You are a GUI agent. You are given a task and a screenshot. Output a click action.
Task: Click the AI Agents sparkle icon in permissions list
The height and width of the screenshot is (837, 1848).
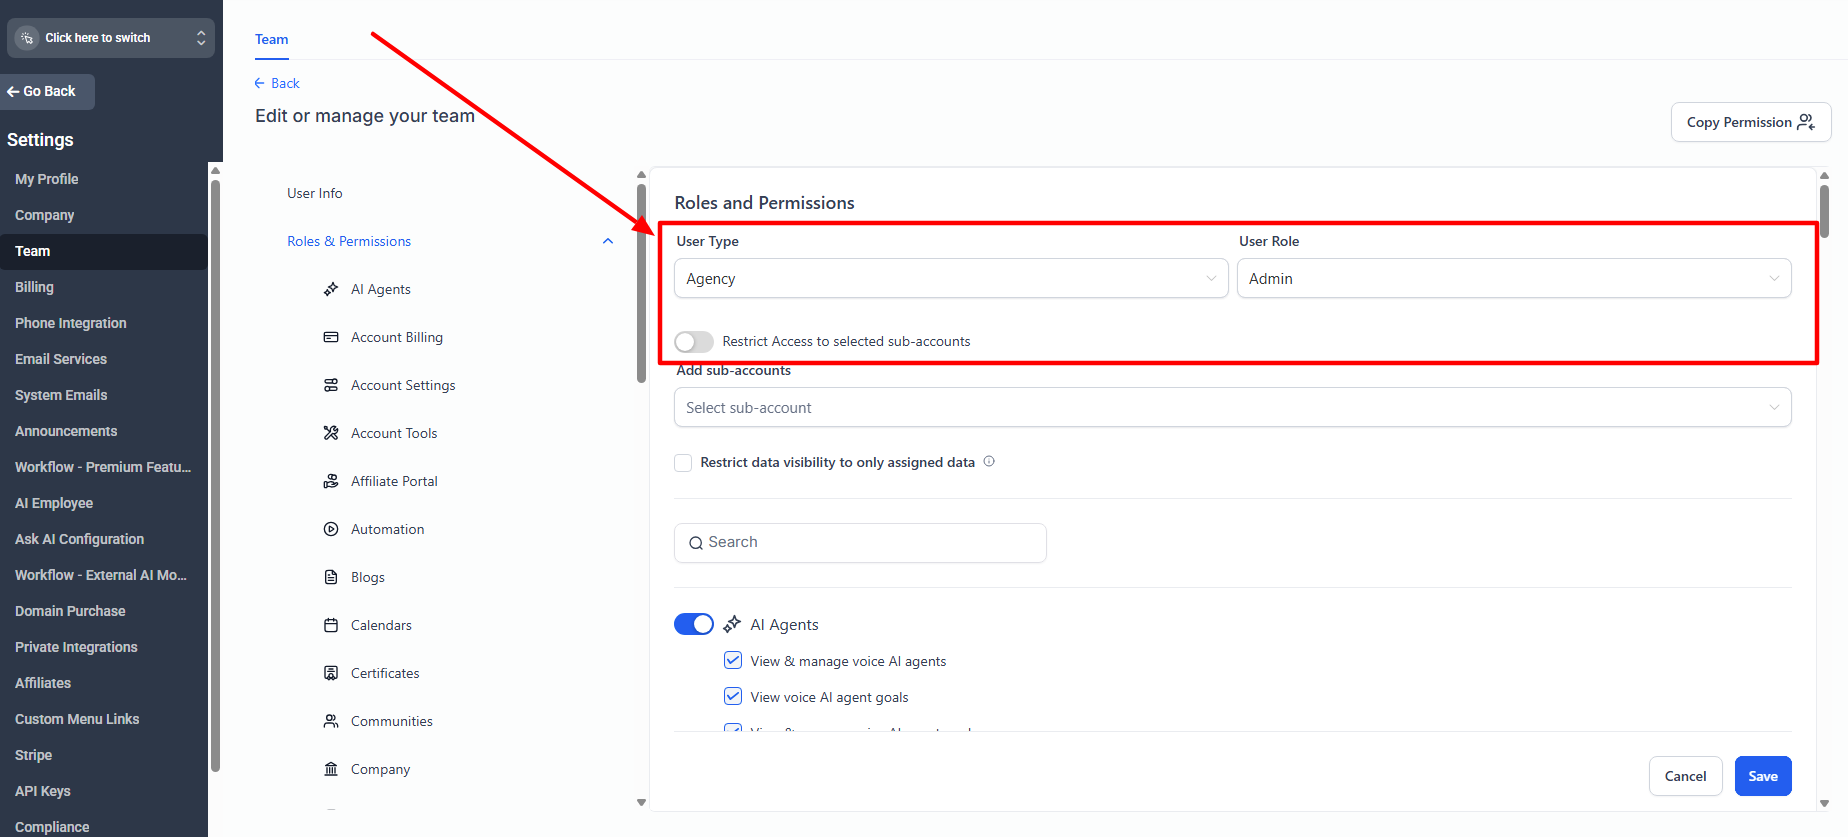[331, 289]
